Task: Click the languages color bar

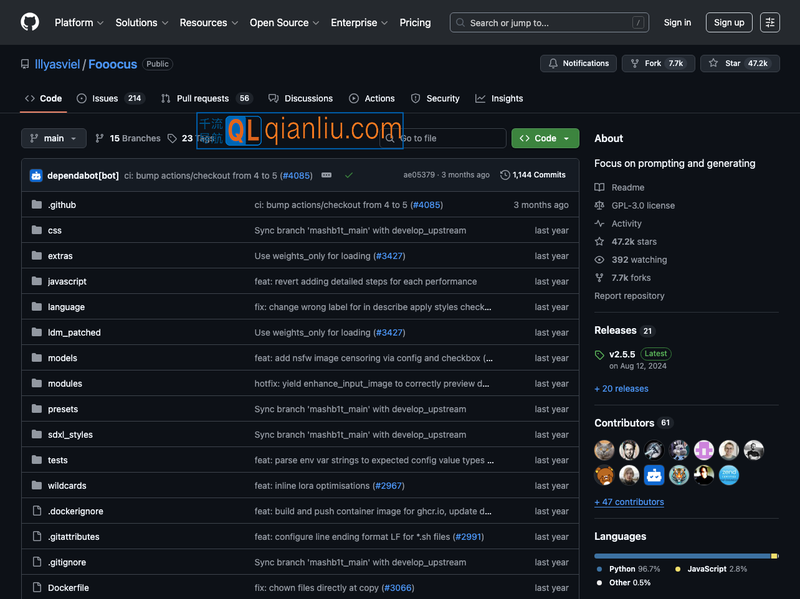Action: click(685, 555)
